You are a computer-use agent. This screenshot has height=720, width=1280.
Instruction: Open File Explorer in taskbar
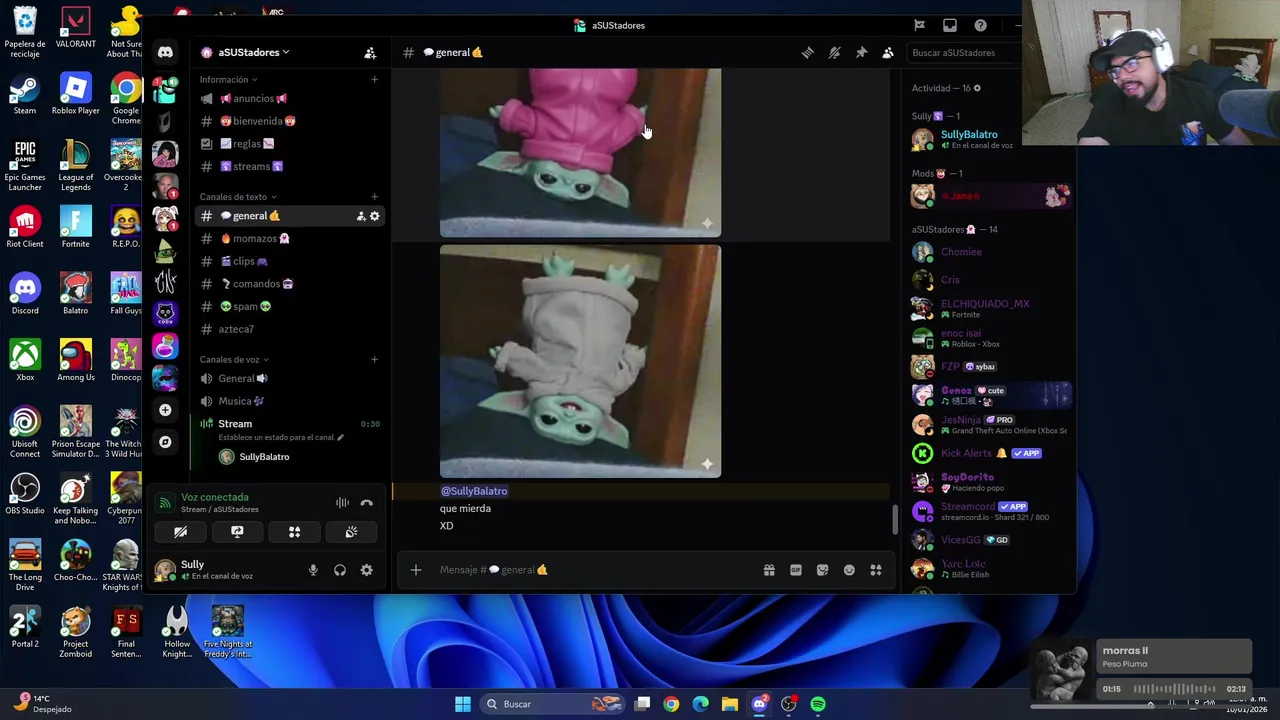(x=730, y=704)
